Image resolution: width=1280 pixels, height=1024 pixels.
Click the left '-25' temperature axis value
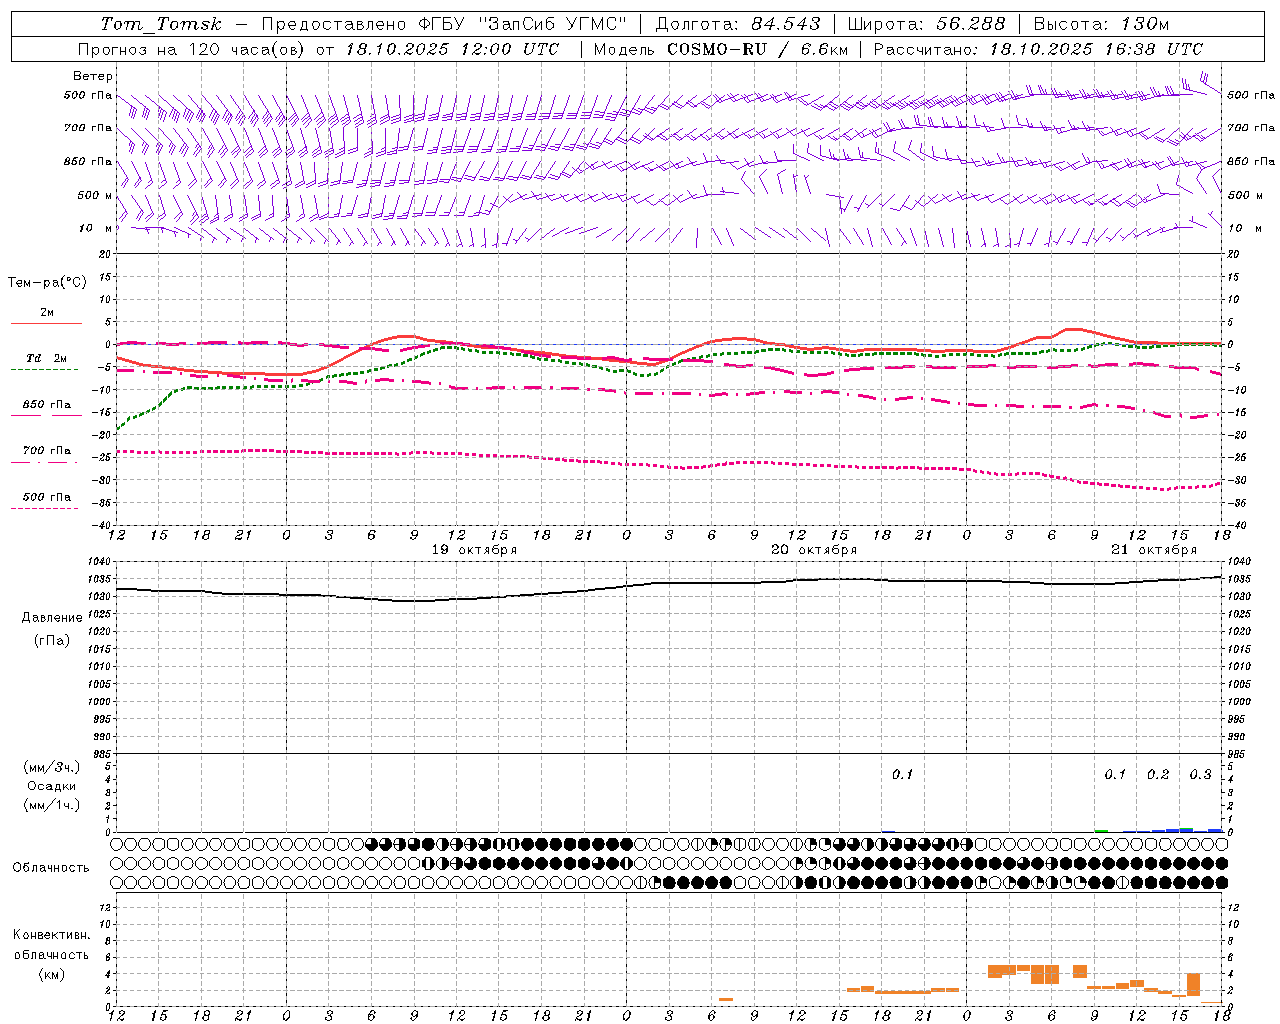pos(103,457)
